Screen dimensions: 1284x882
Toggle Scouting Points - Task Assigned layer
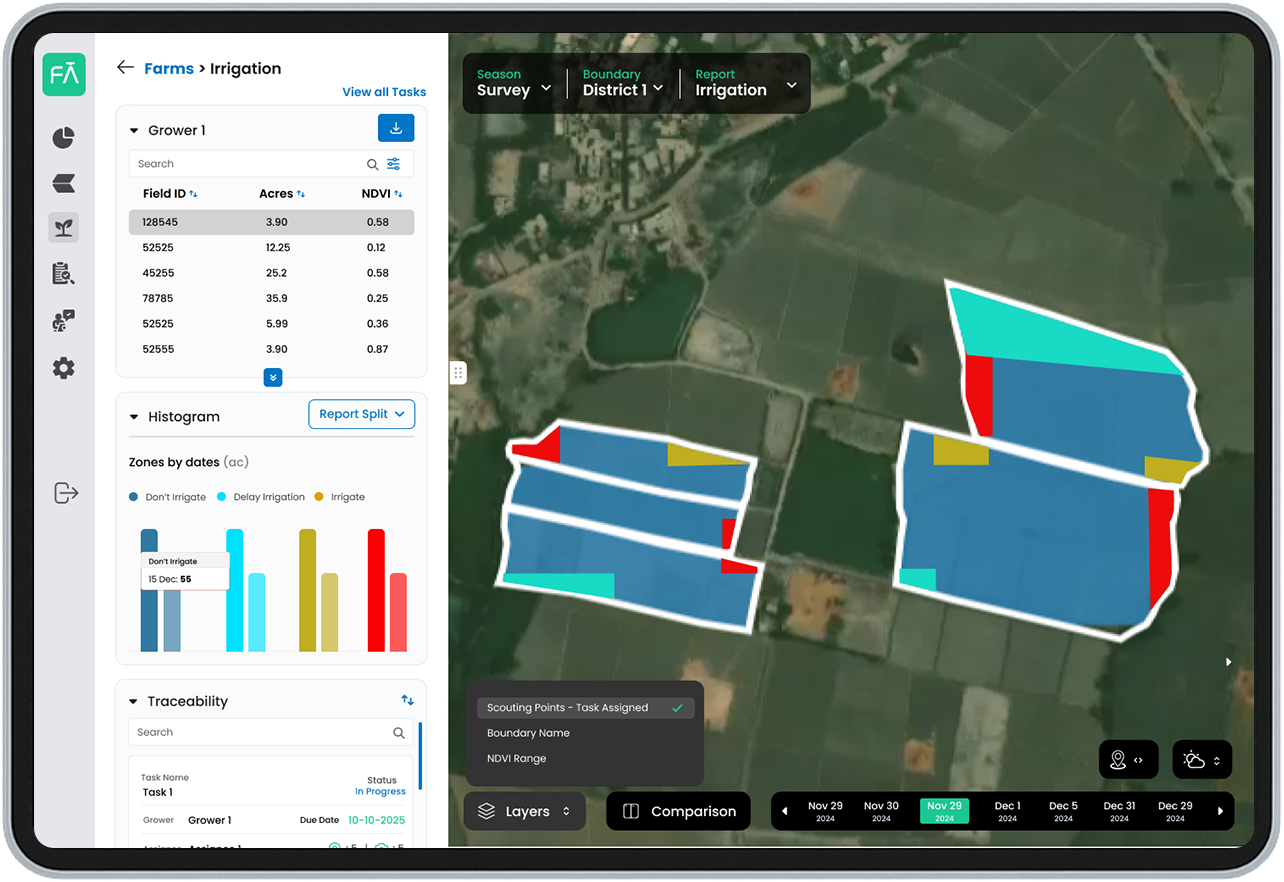coord(585,708)
